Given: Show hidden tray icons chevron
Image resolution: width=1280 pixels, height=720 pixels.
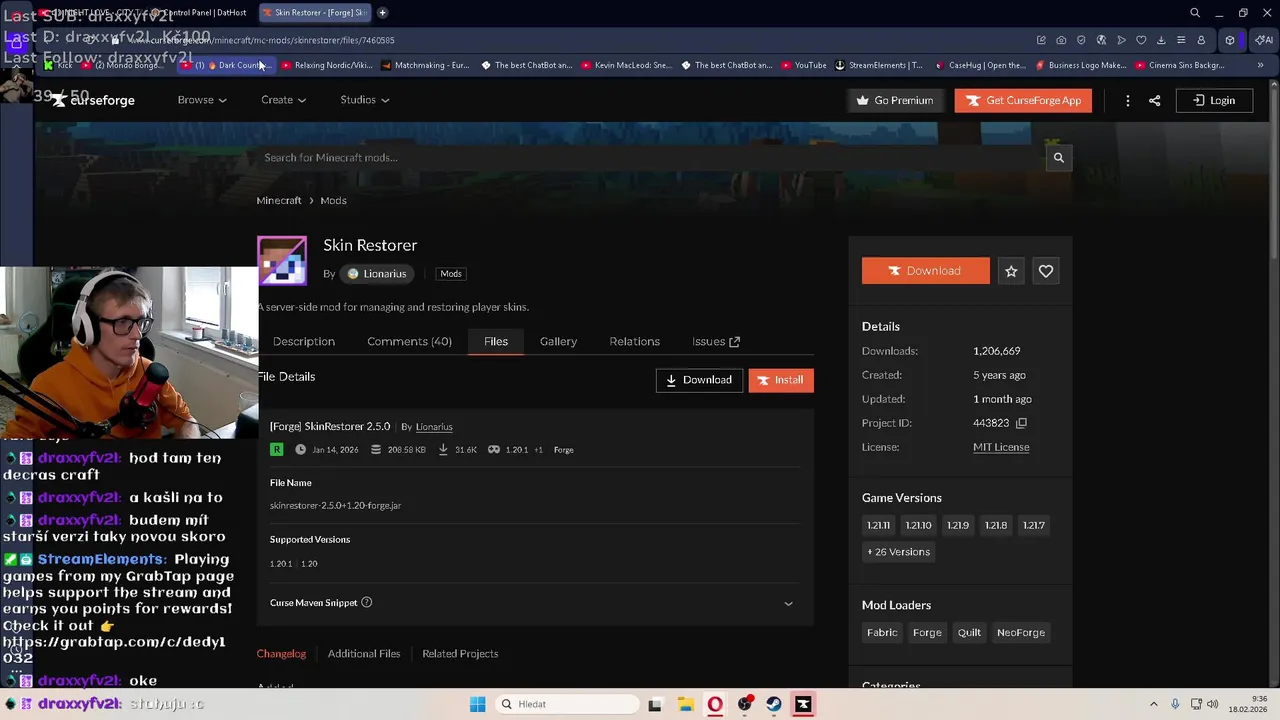Looking at the screenshot, I should tap(1153, 704).
